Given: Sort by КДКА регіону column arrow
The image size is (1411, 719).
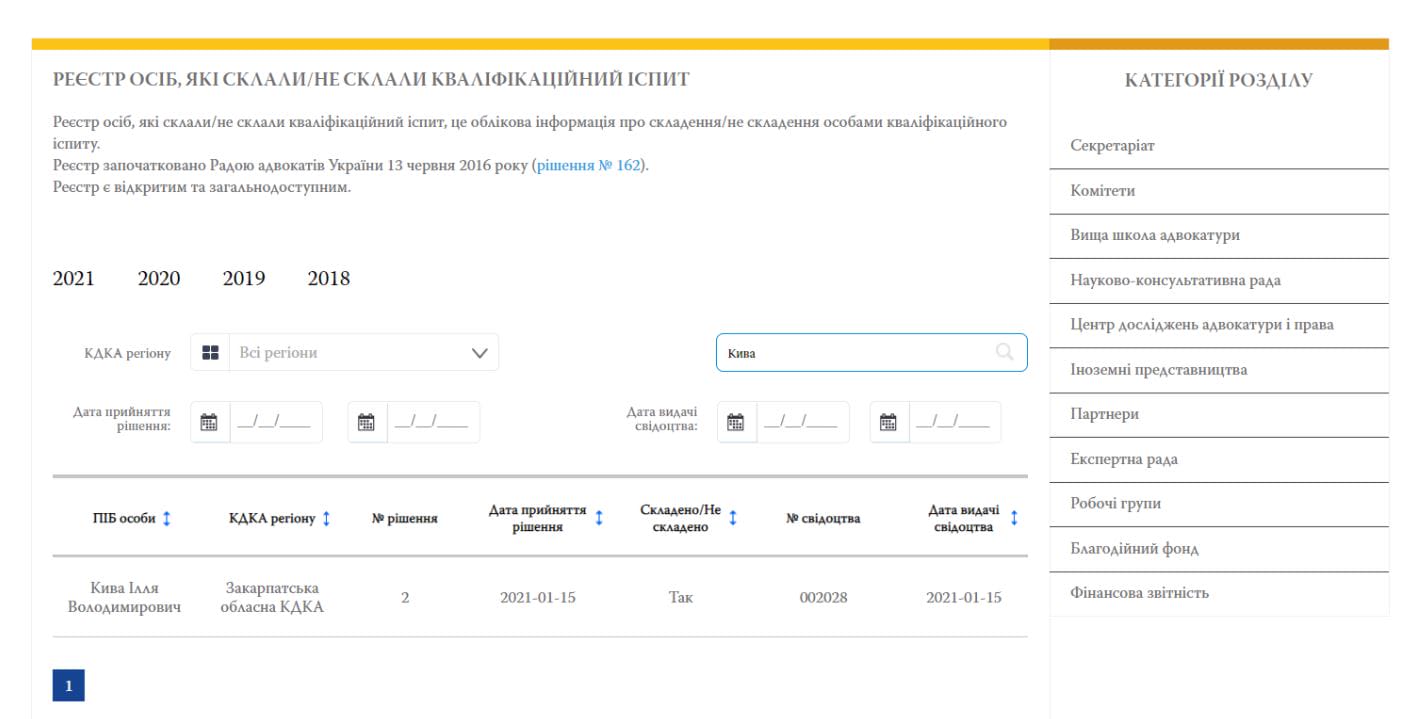Looking at the screenshot, I should tap(326, 518).
